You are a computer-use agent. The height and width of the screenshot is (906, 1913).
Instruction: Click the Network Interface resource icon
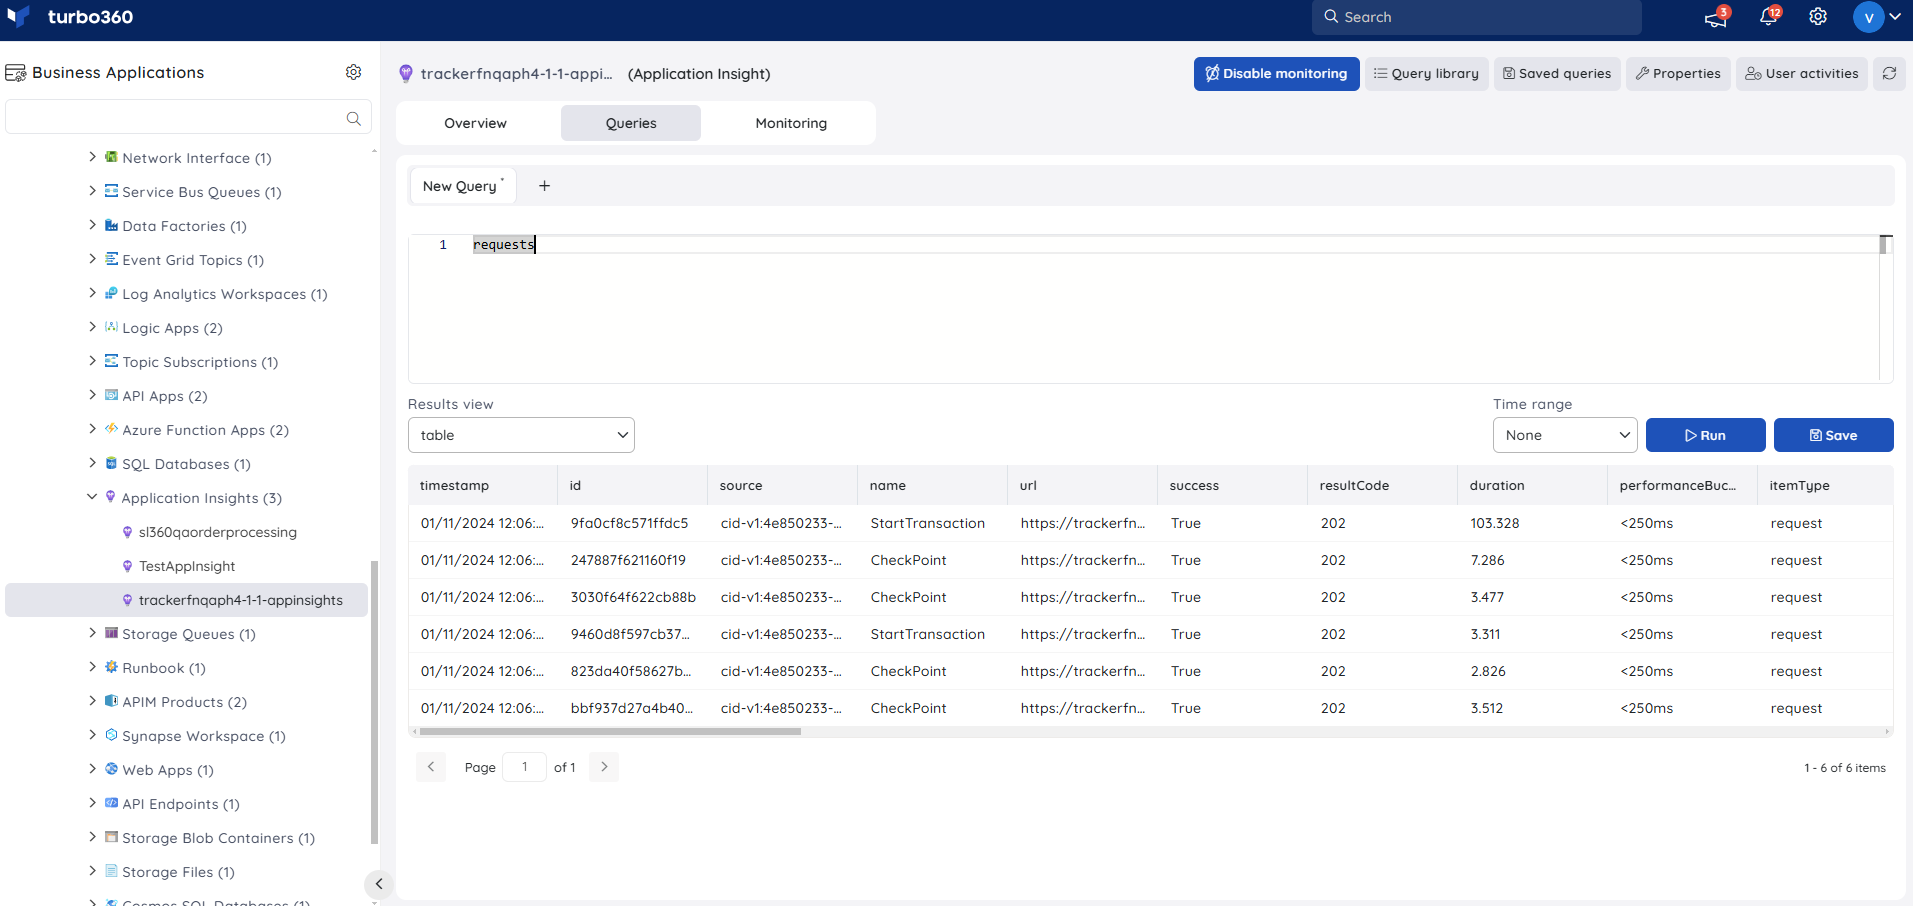[111, 157]
